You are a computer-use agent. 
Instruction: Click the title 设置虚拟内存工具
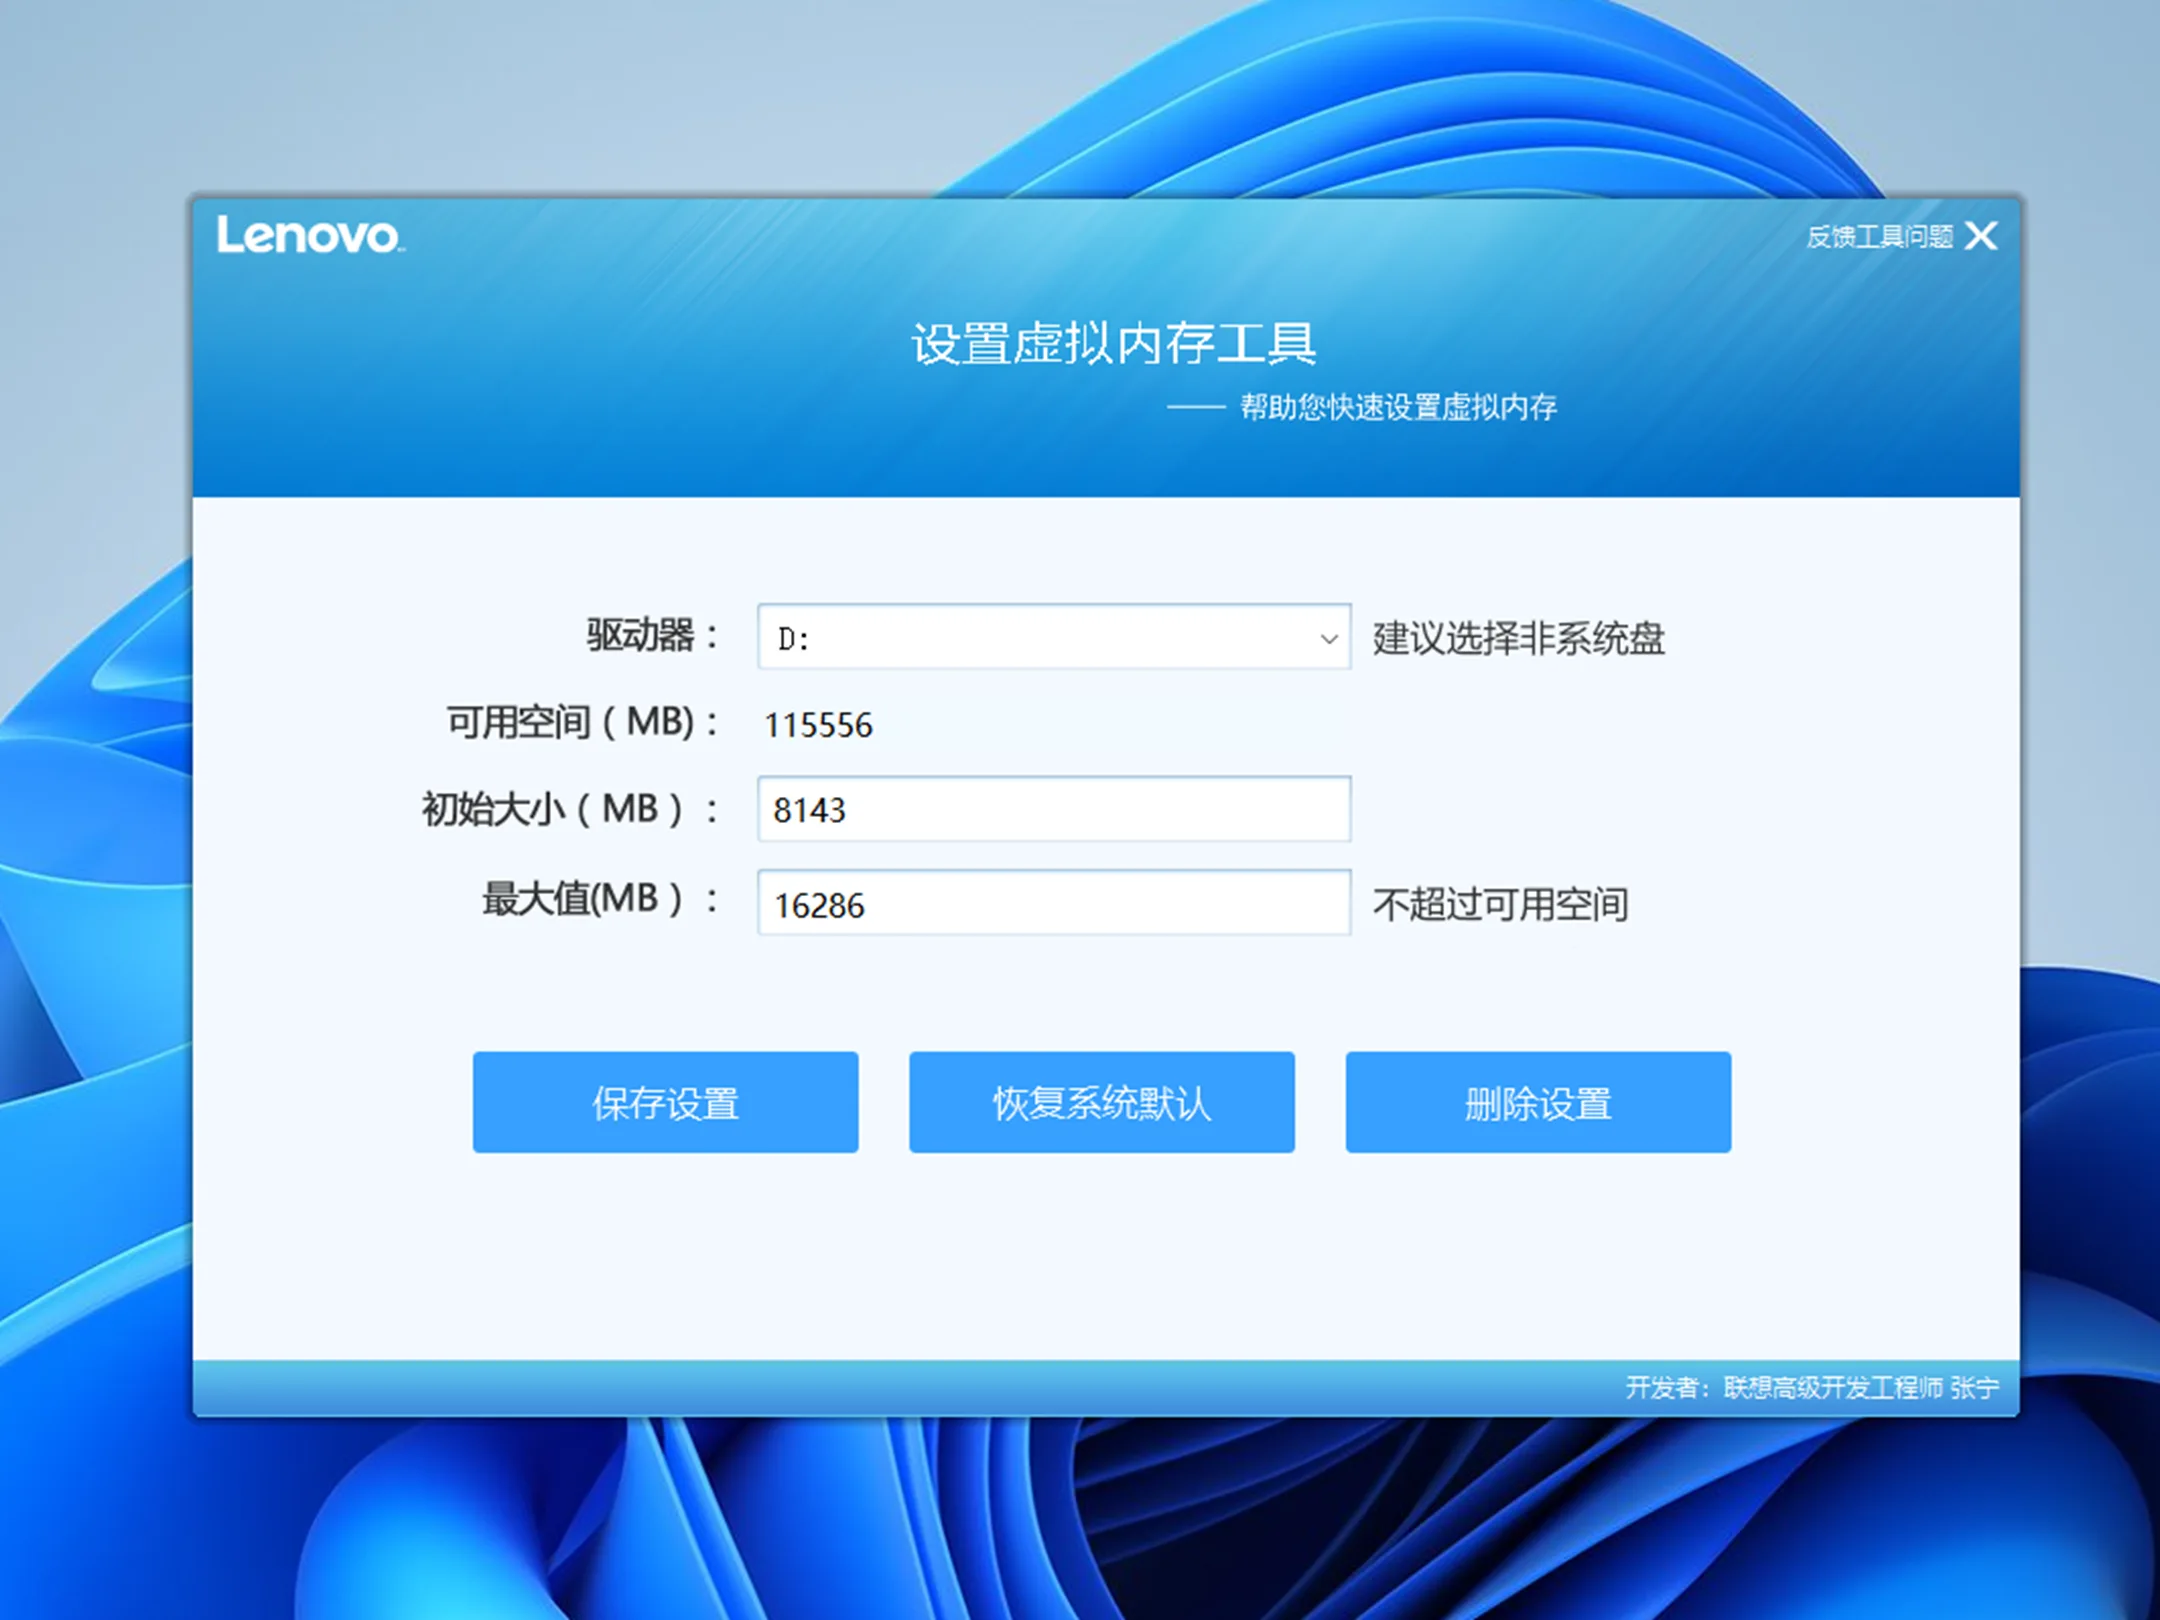[x=1113, y=344]
